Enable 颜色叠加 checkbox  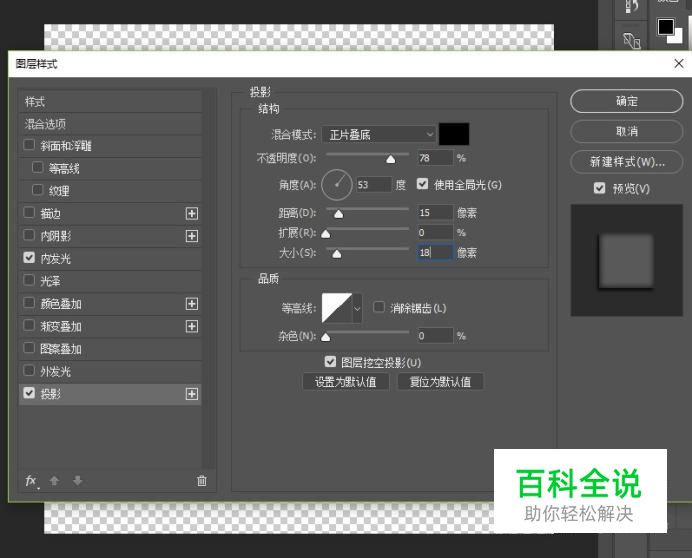[x=29, y=302]
